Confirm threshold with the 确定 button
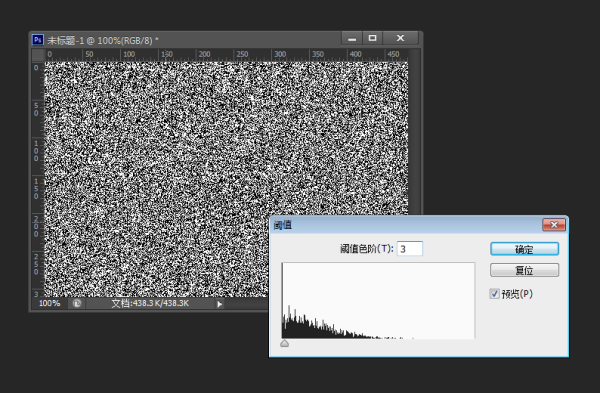 pyautogui.click(x=524, y=249)
